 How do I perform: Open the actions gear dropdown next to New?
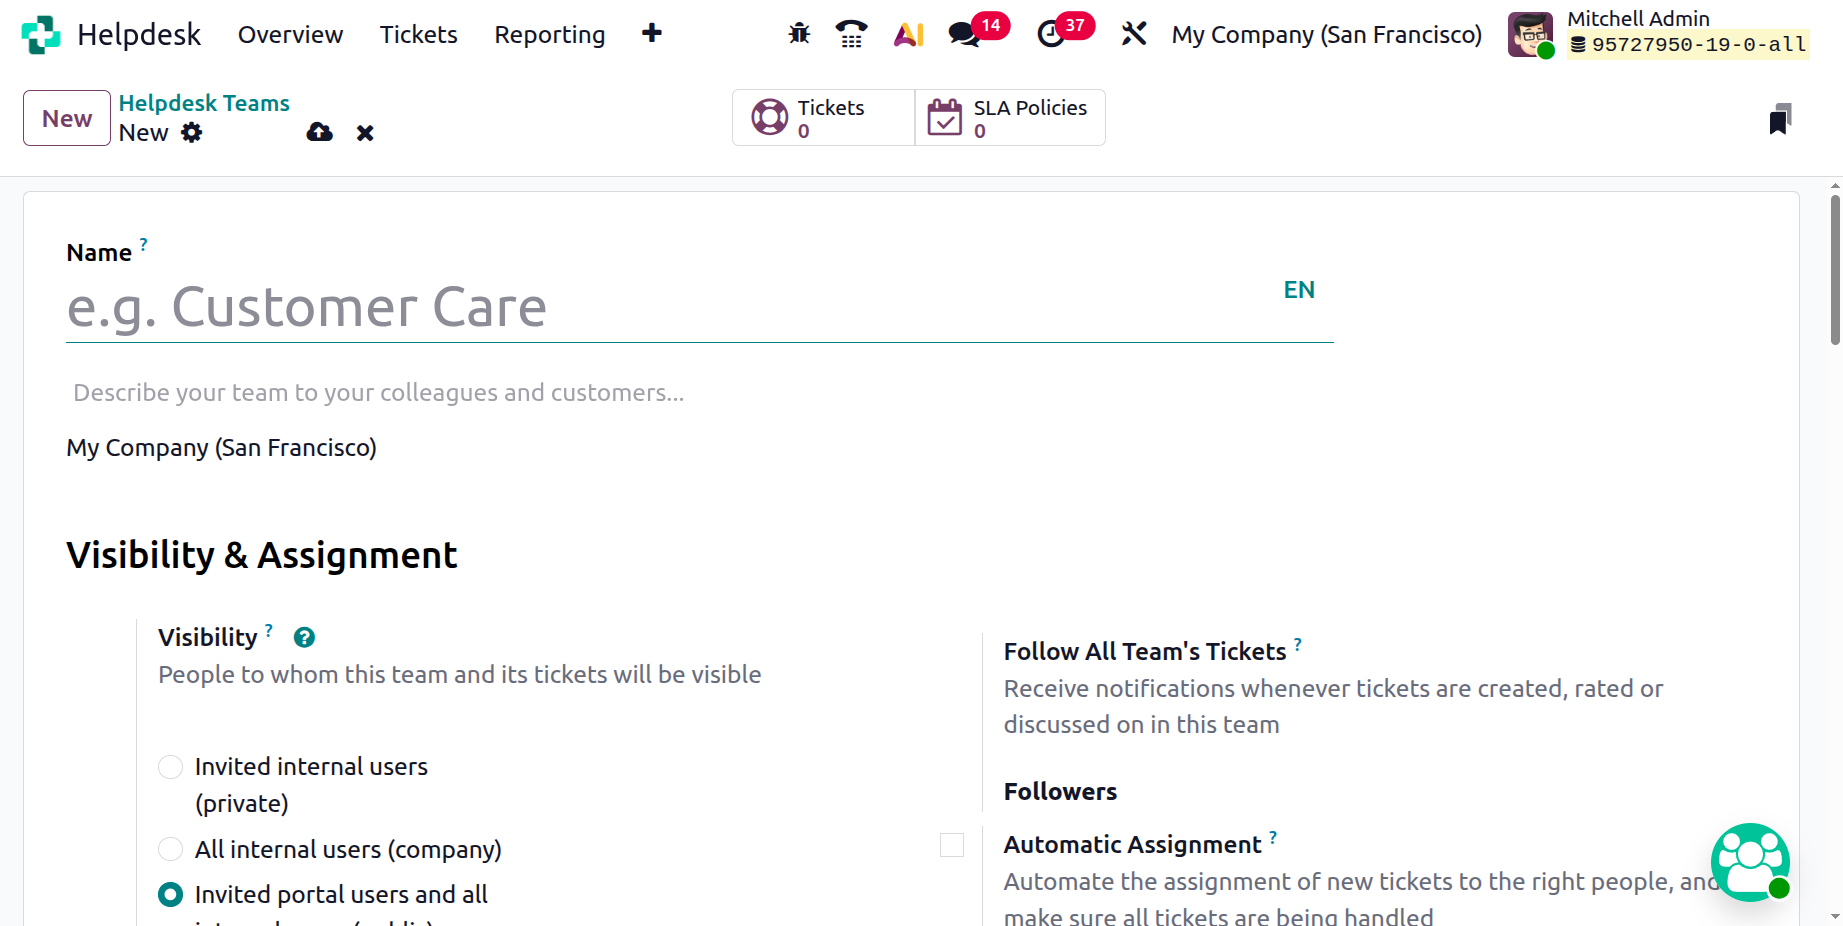pos(192,132)
